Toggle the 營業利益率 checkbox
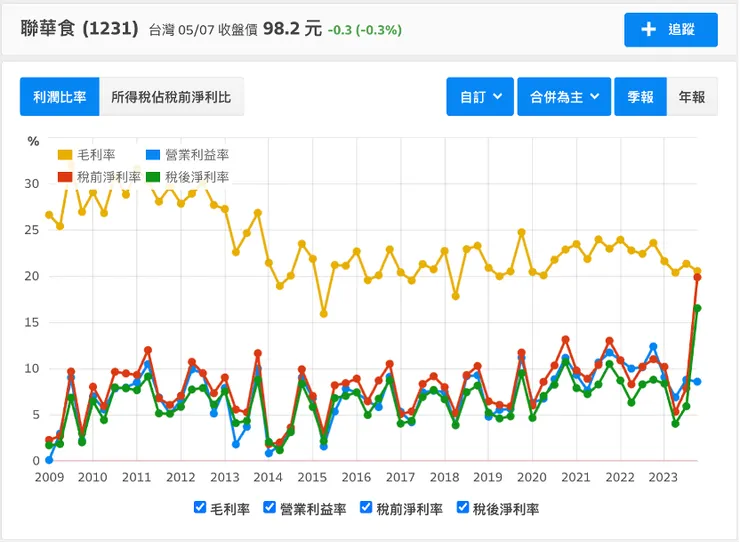The width and height of the screenshot is (740, 543). [269, 507]
